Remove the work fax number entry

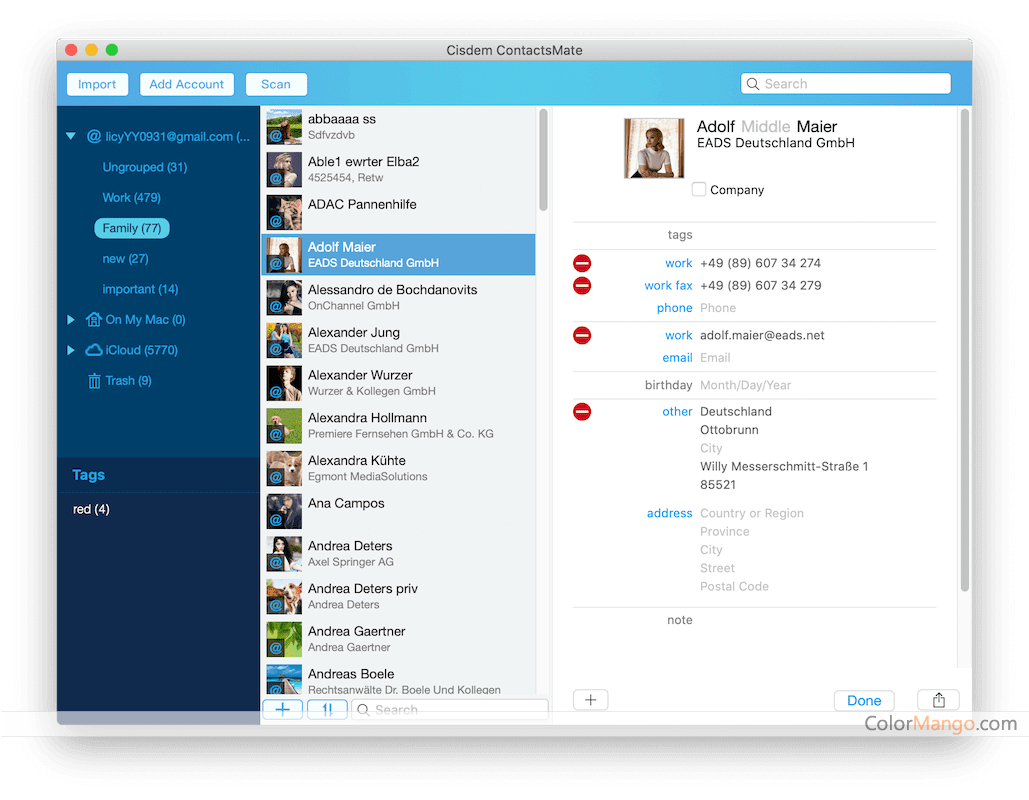coord(581,285)
